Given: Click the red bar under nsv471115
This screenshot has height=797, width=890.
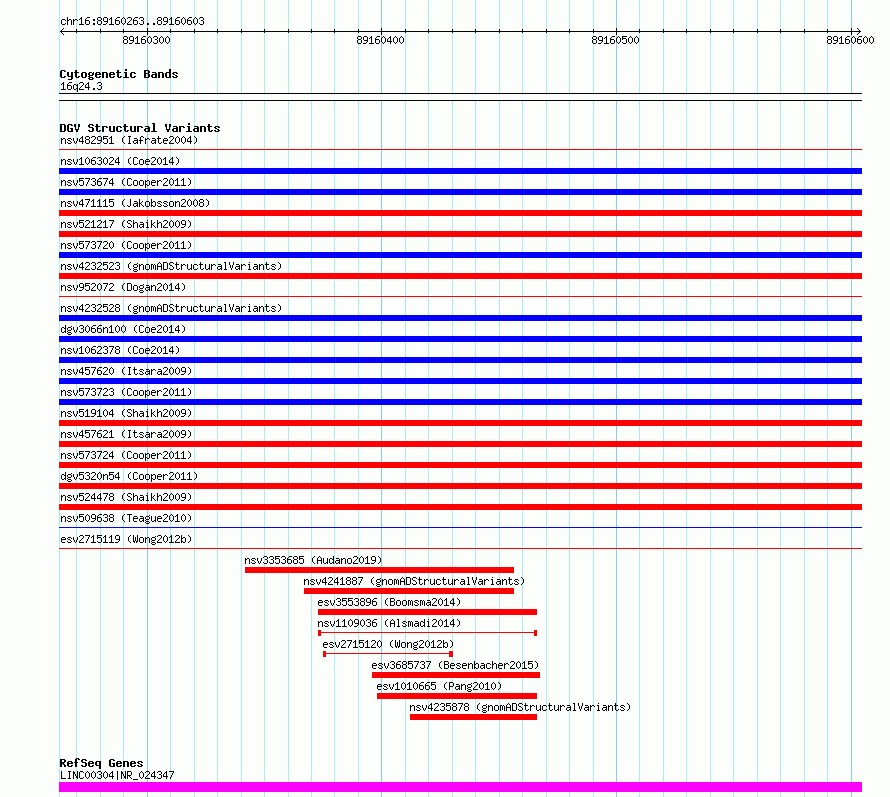Looking at the screenshot, I should click(x=460, y=213).
